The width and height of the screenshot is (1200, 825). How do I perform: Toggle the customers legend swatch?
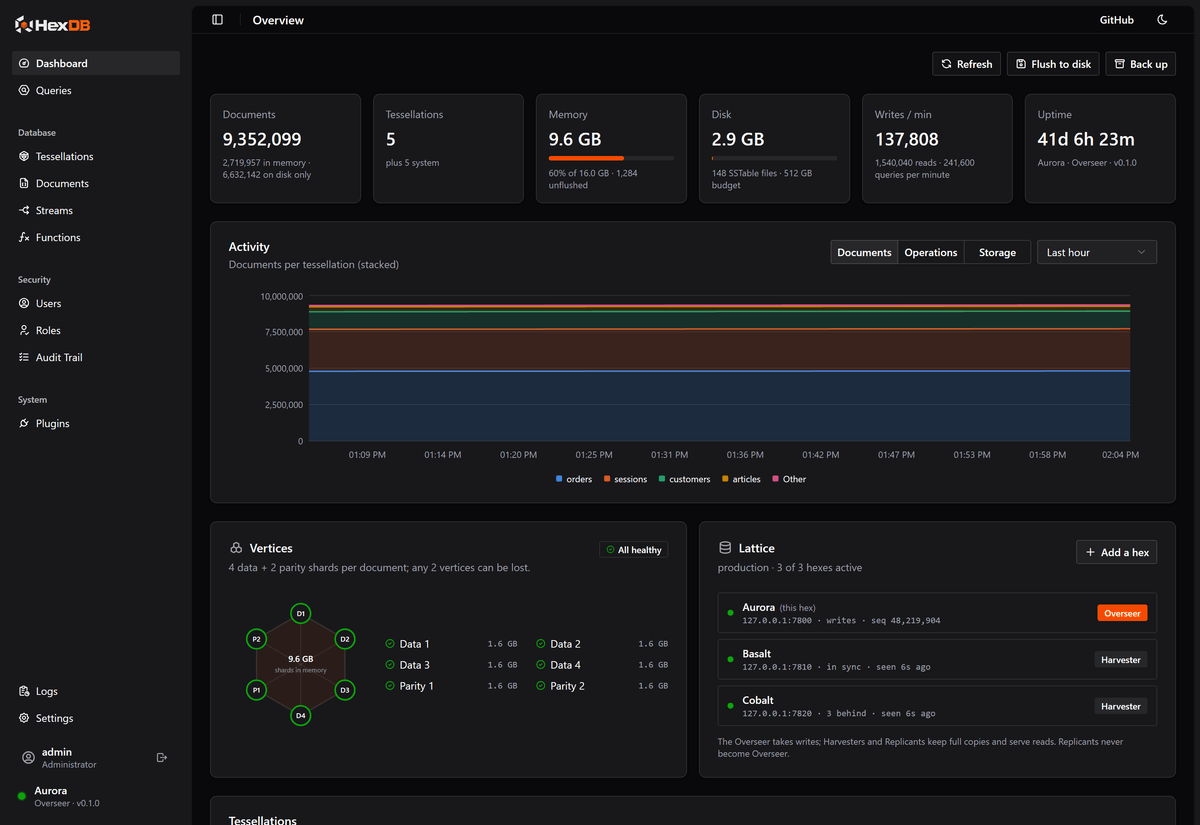point(662,479)
